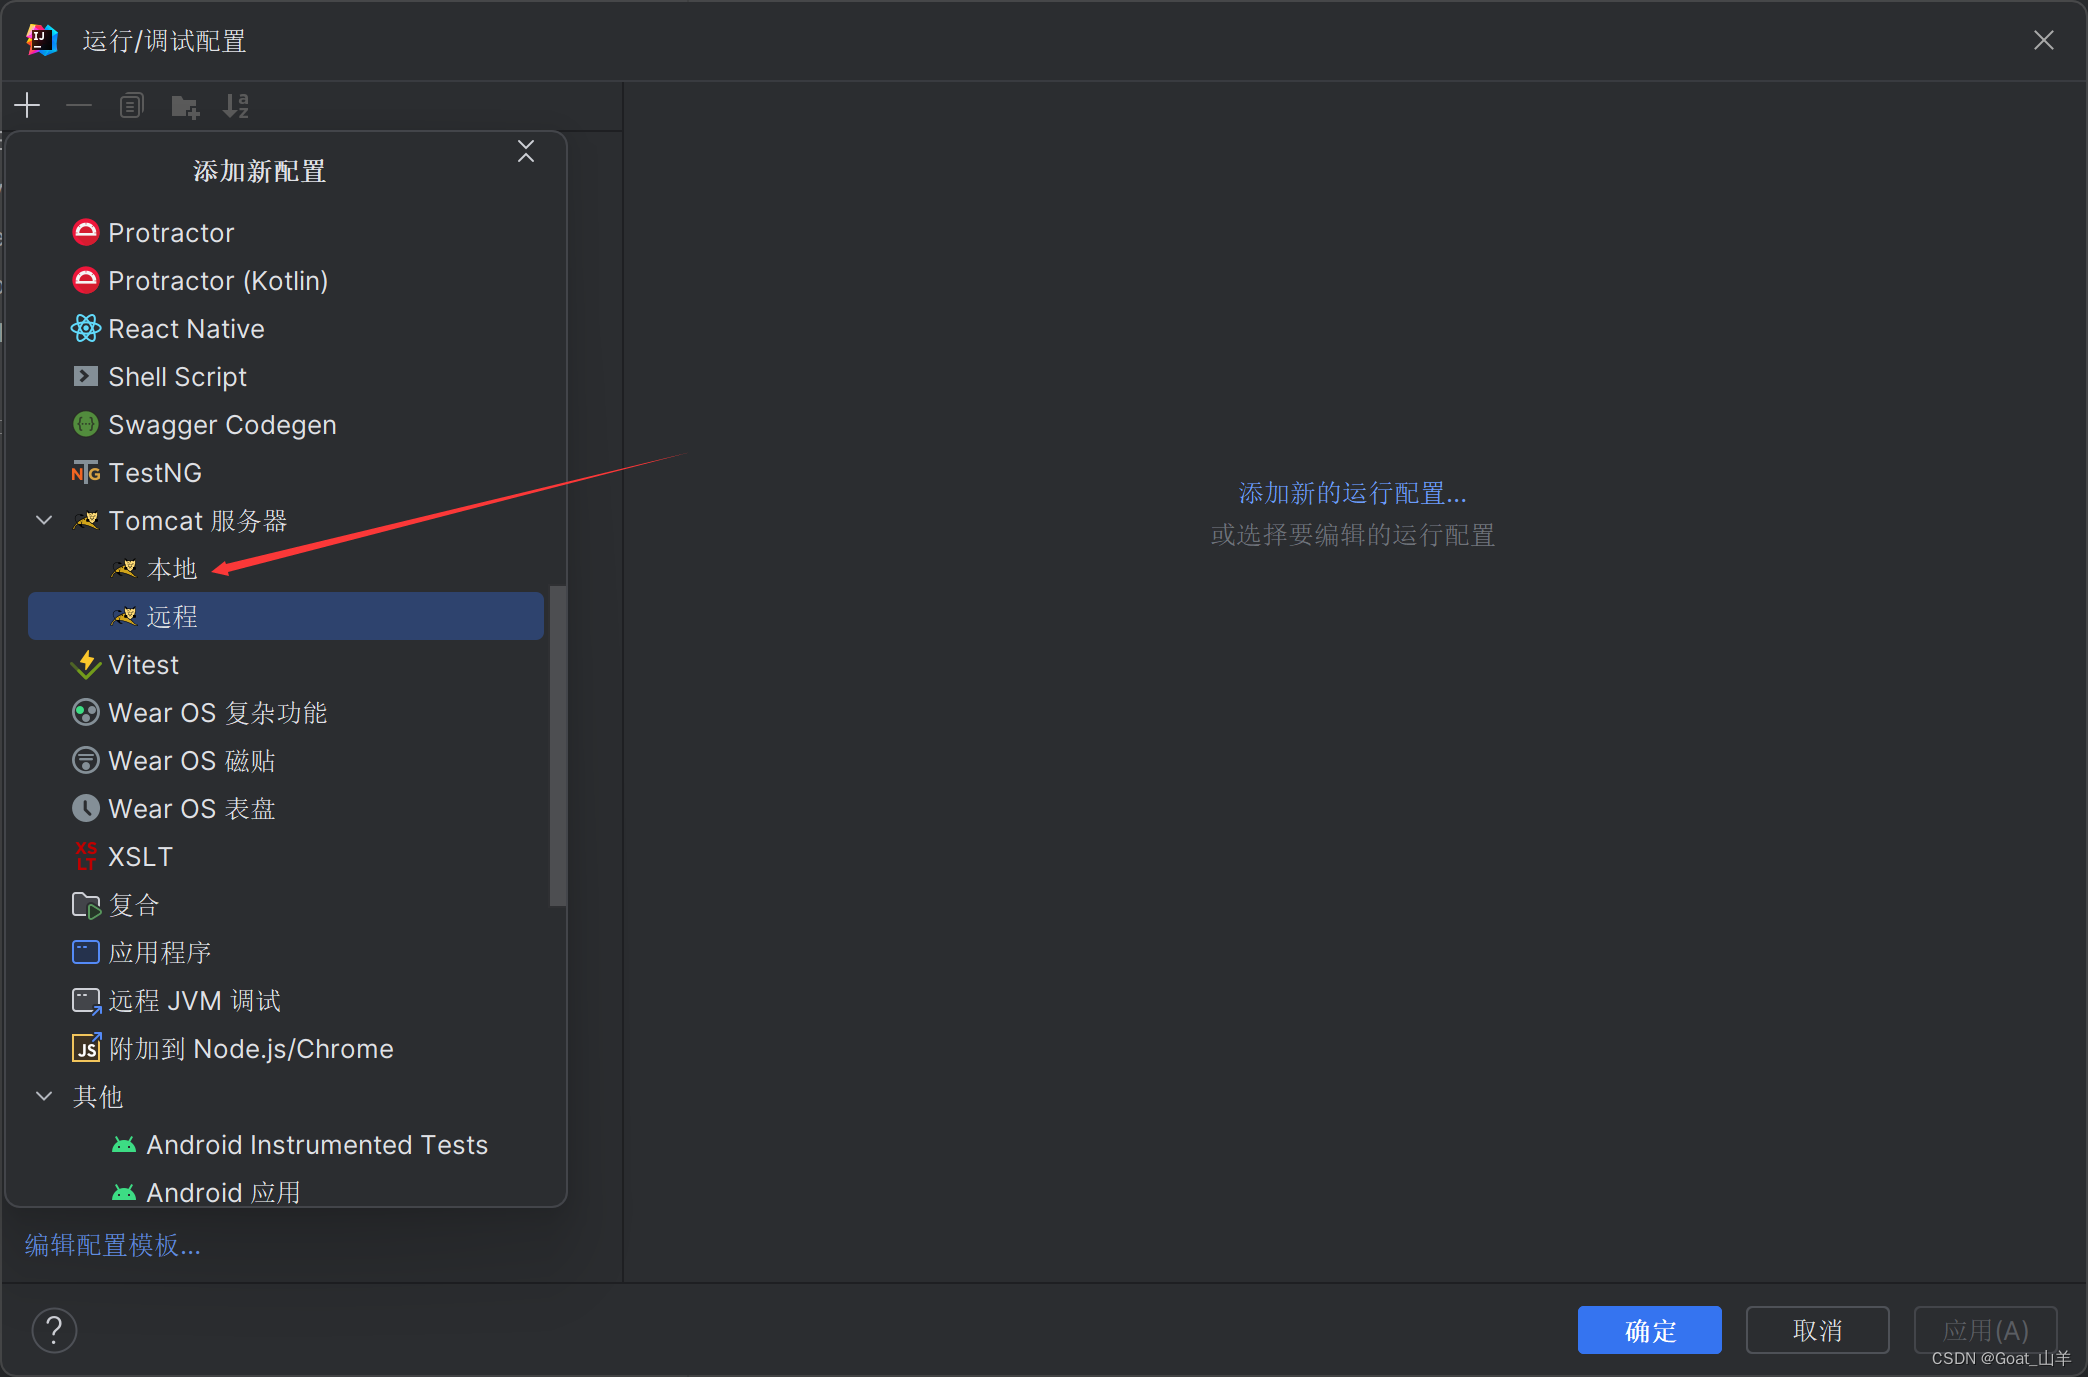Viewport: 2088px width, 1377px height.
Task: Click the 确定 button
Action: 1649,1330
